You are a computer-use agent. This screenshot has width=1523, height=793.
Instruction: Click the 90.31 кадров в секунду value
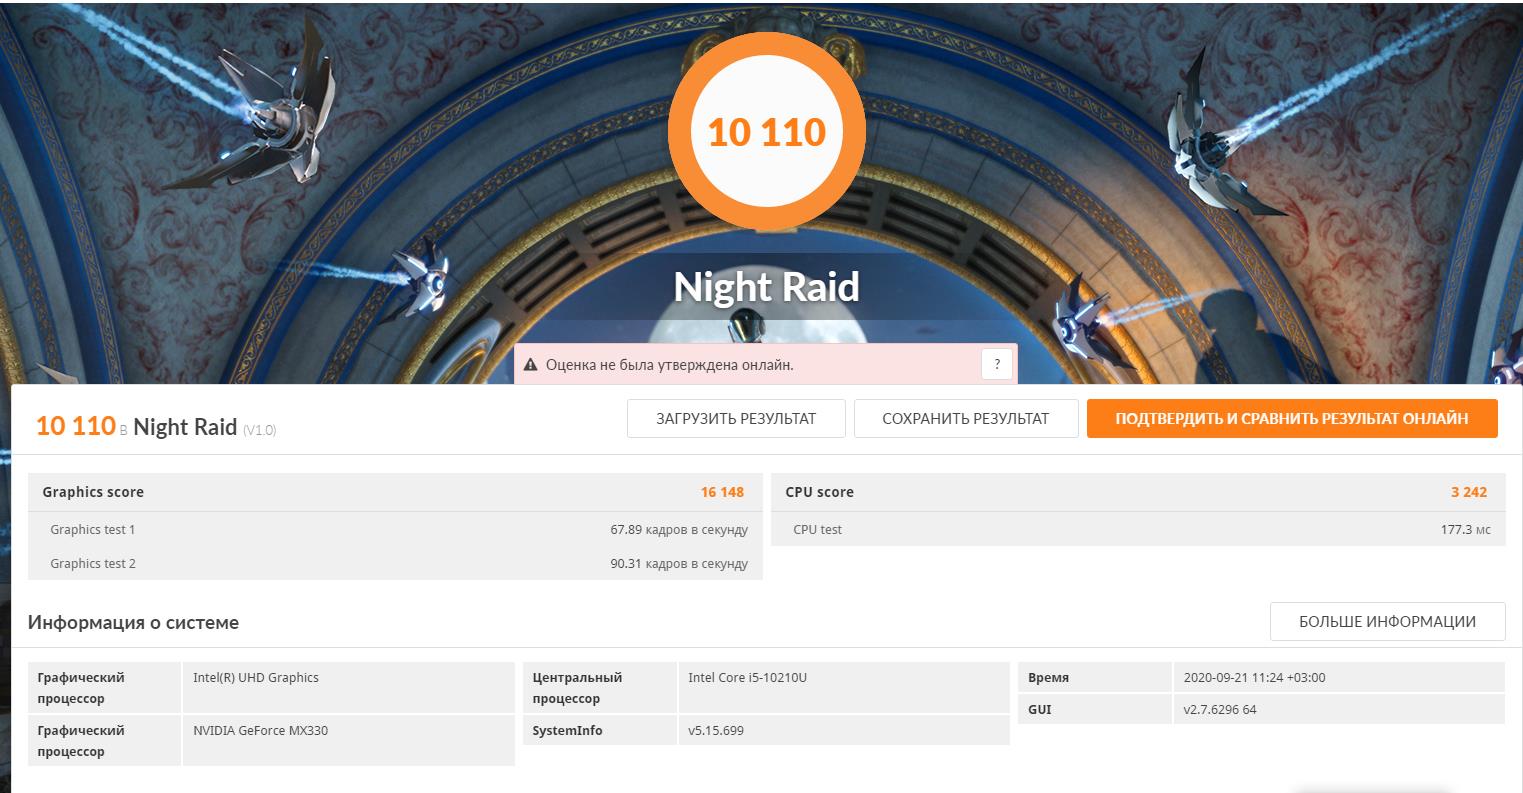679,564
